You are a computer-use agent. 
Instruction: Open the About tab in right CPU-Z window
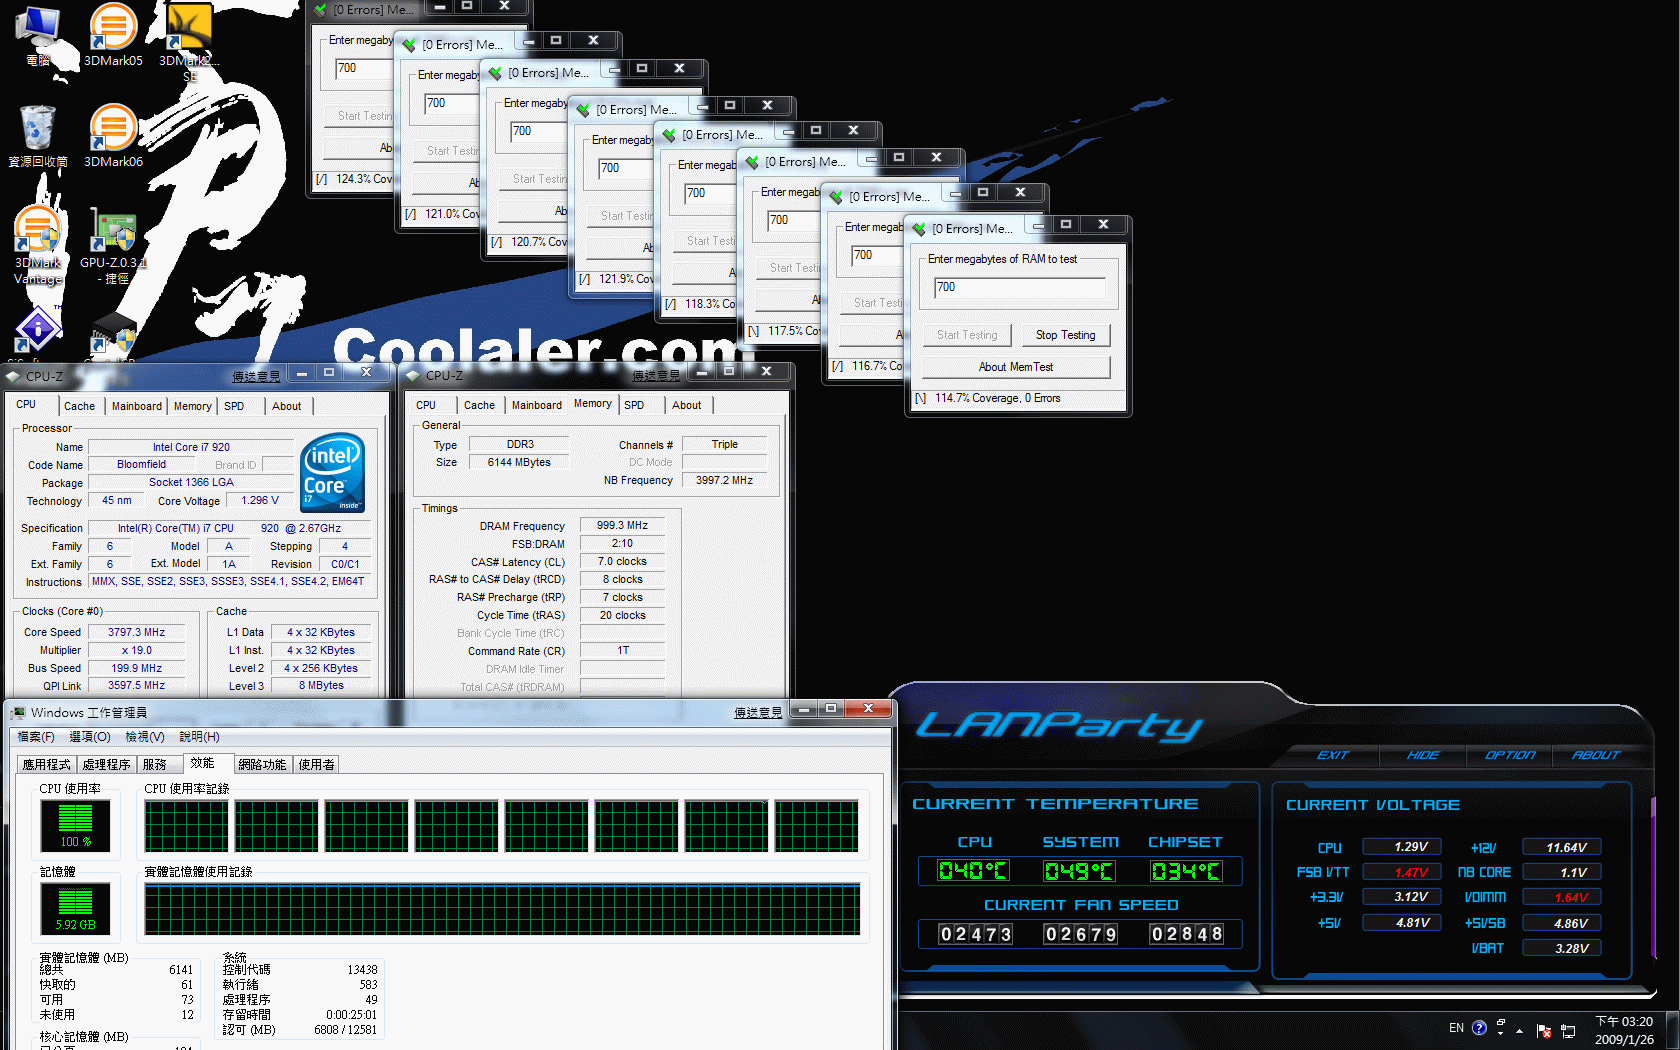click(x=686, y=405)
